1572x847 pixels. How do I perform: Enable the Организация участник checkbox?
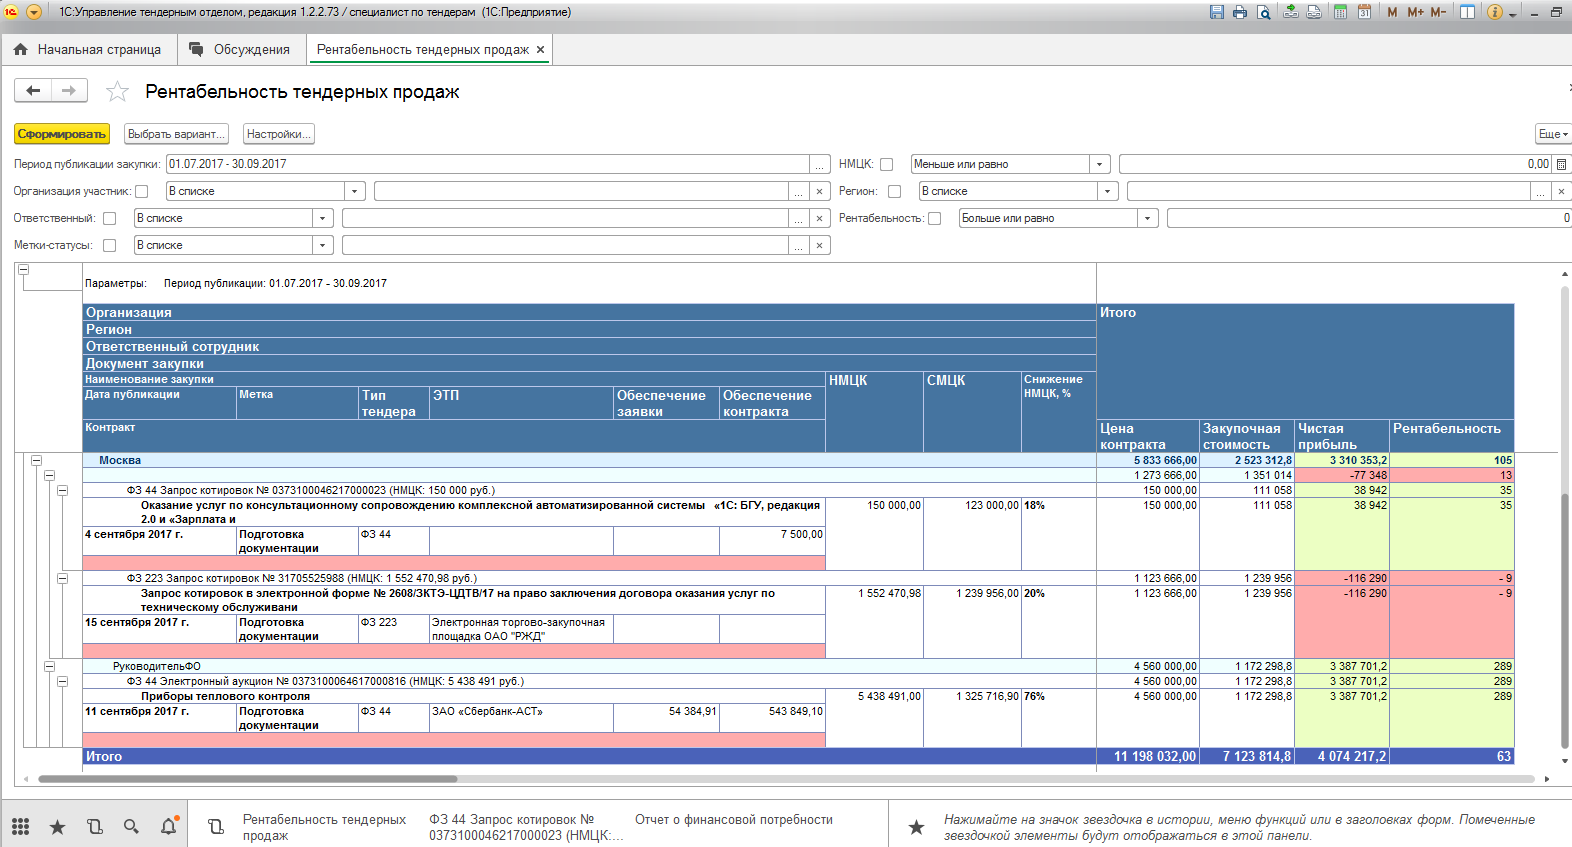(x=142, y=191)
